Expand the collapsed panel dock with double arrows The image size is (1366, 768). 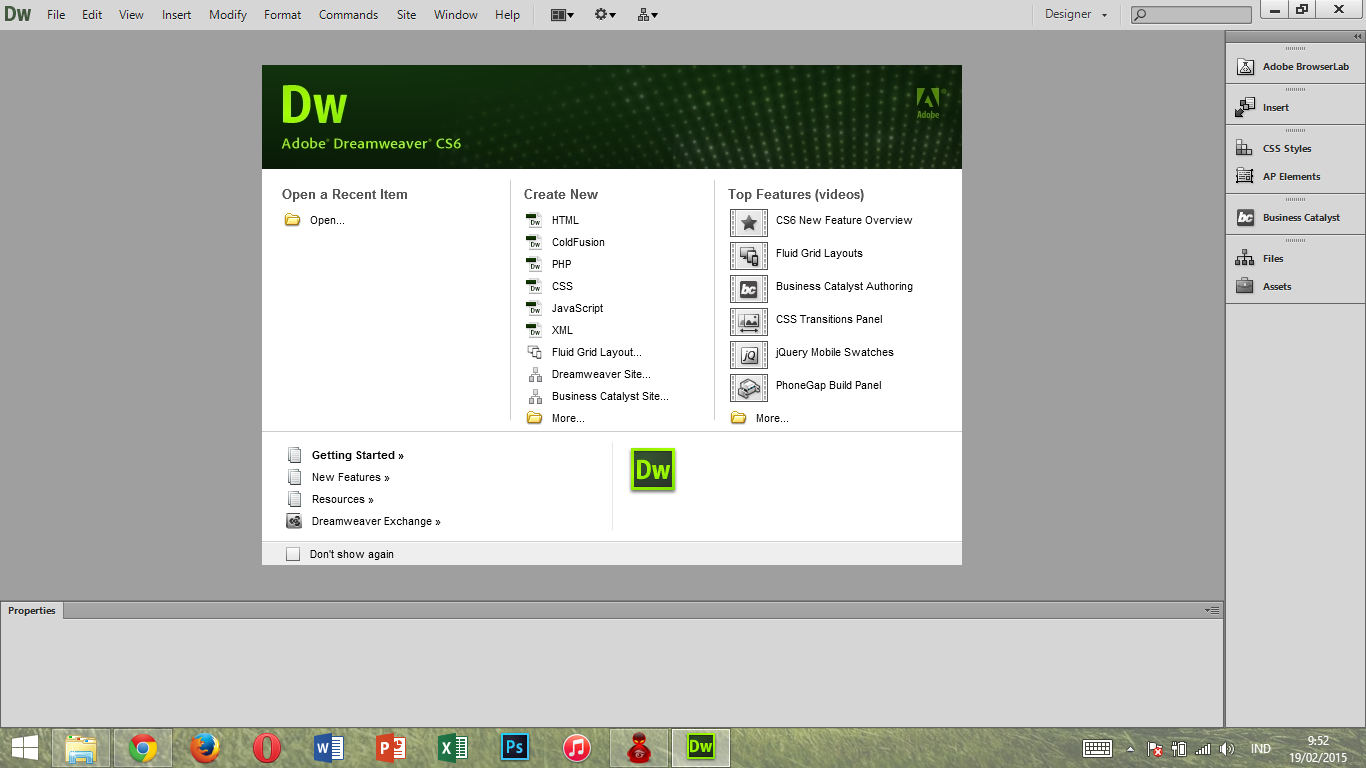tap(1356, 36)
